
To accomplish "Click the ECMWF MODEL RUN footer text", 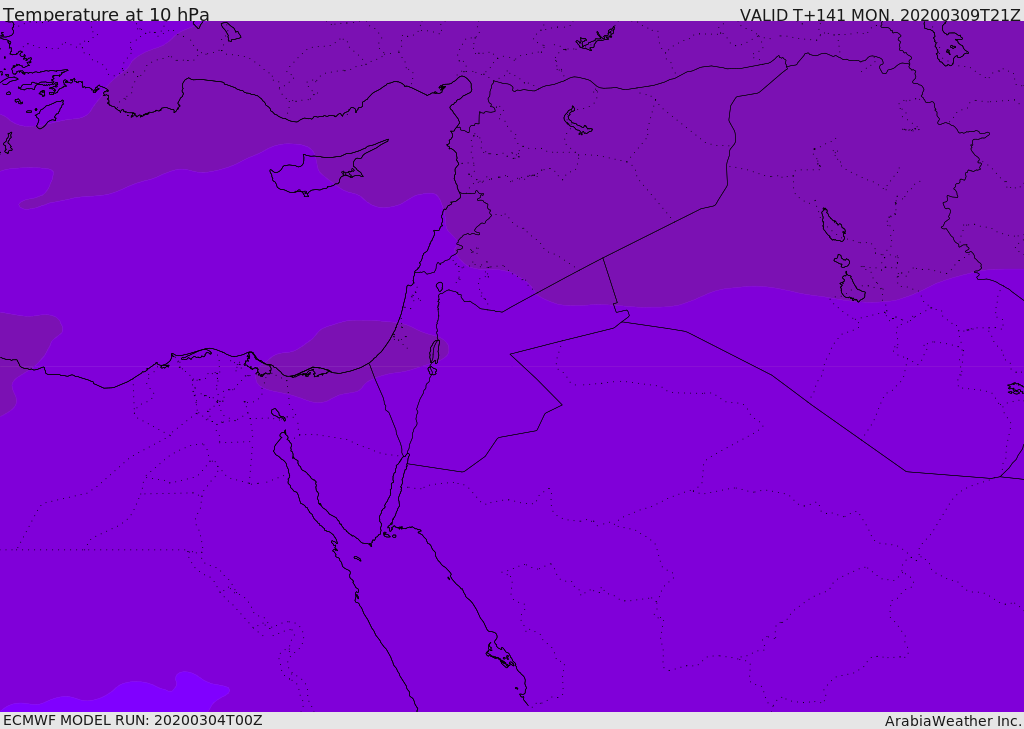I will [x=133, y=720].
